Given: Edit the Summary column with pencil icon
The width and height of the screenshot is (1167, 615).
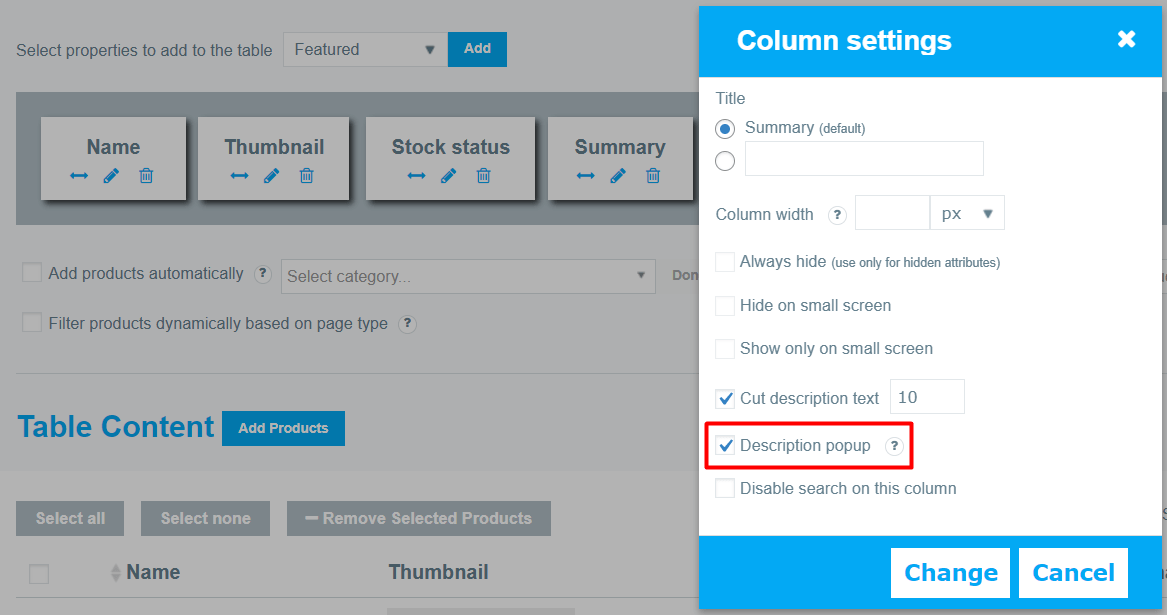Looking at the screenshot, I should 618,176.
